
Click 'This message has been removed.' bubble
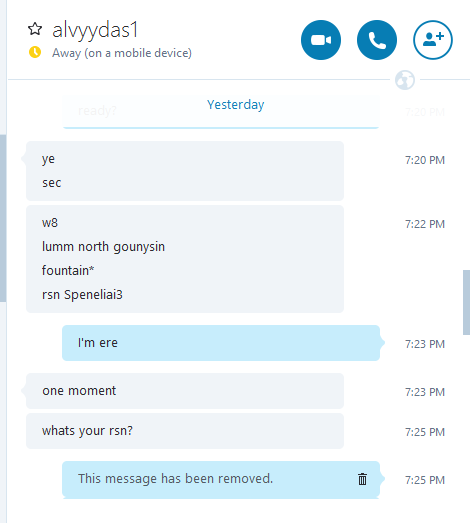(221, 479)
